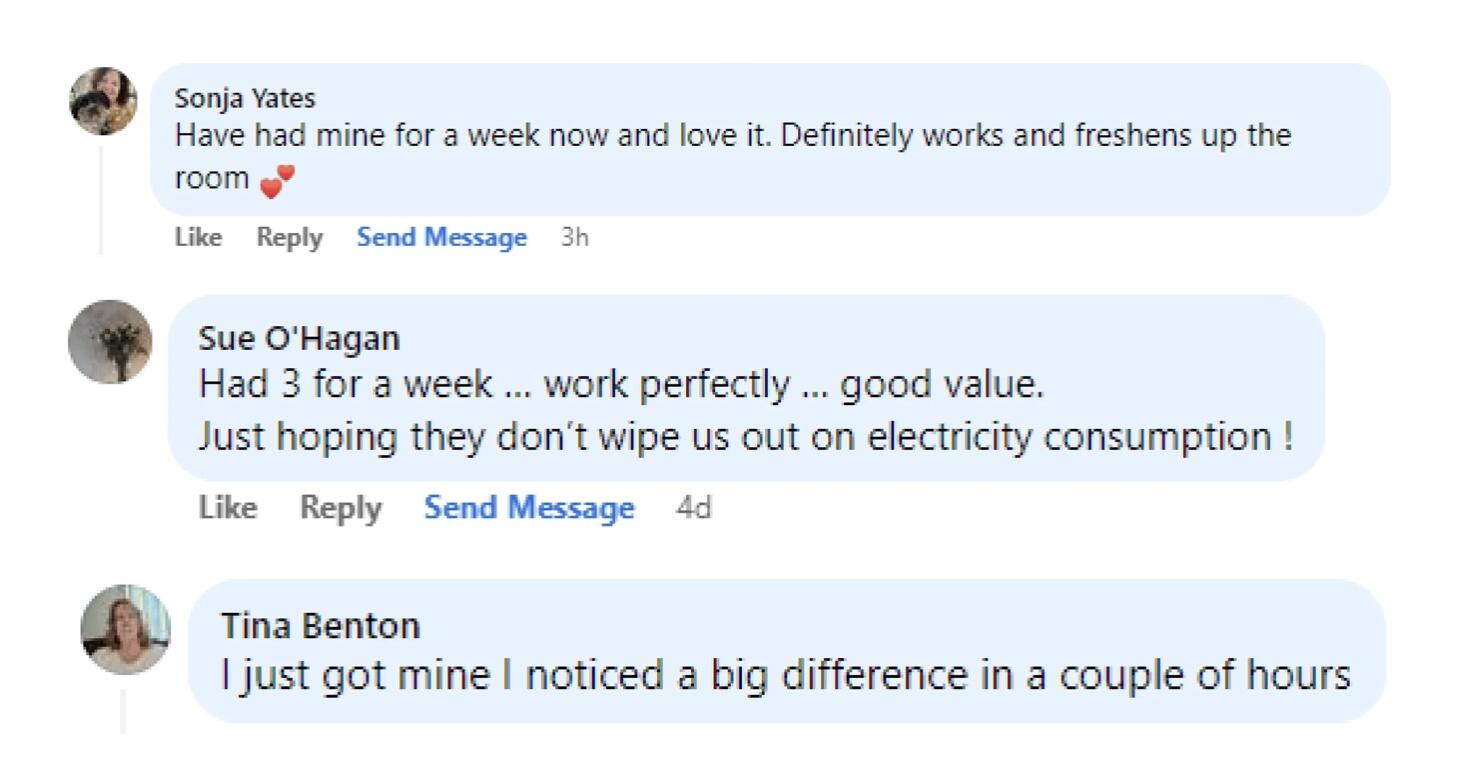The image size is (1470, 778).
Task: Click Sonja's comment text about freshening the room
Action: pos(733,136)
